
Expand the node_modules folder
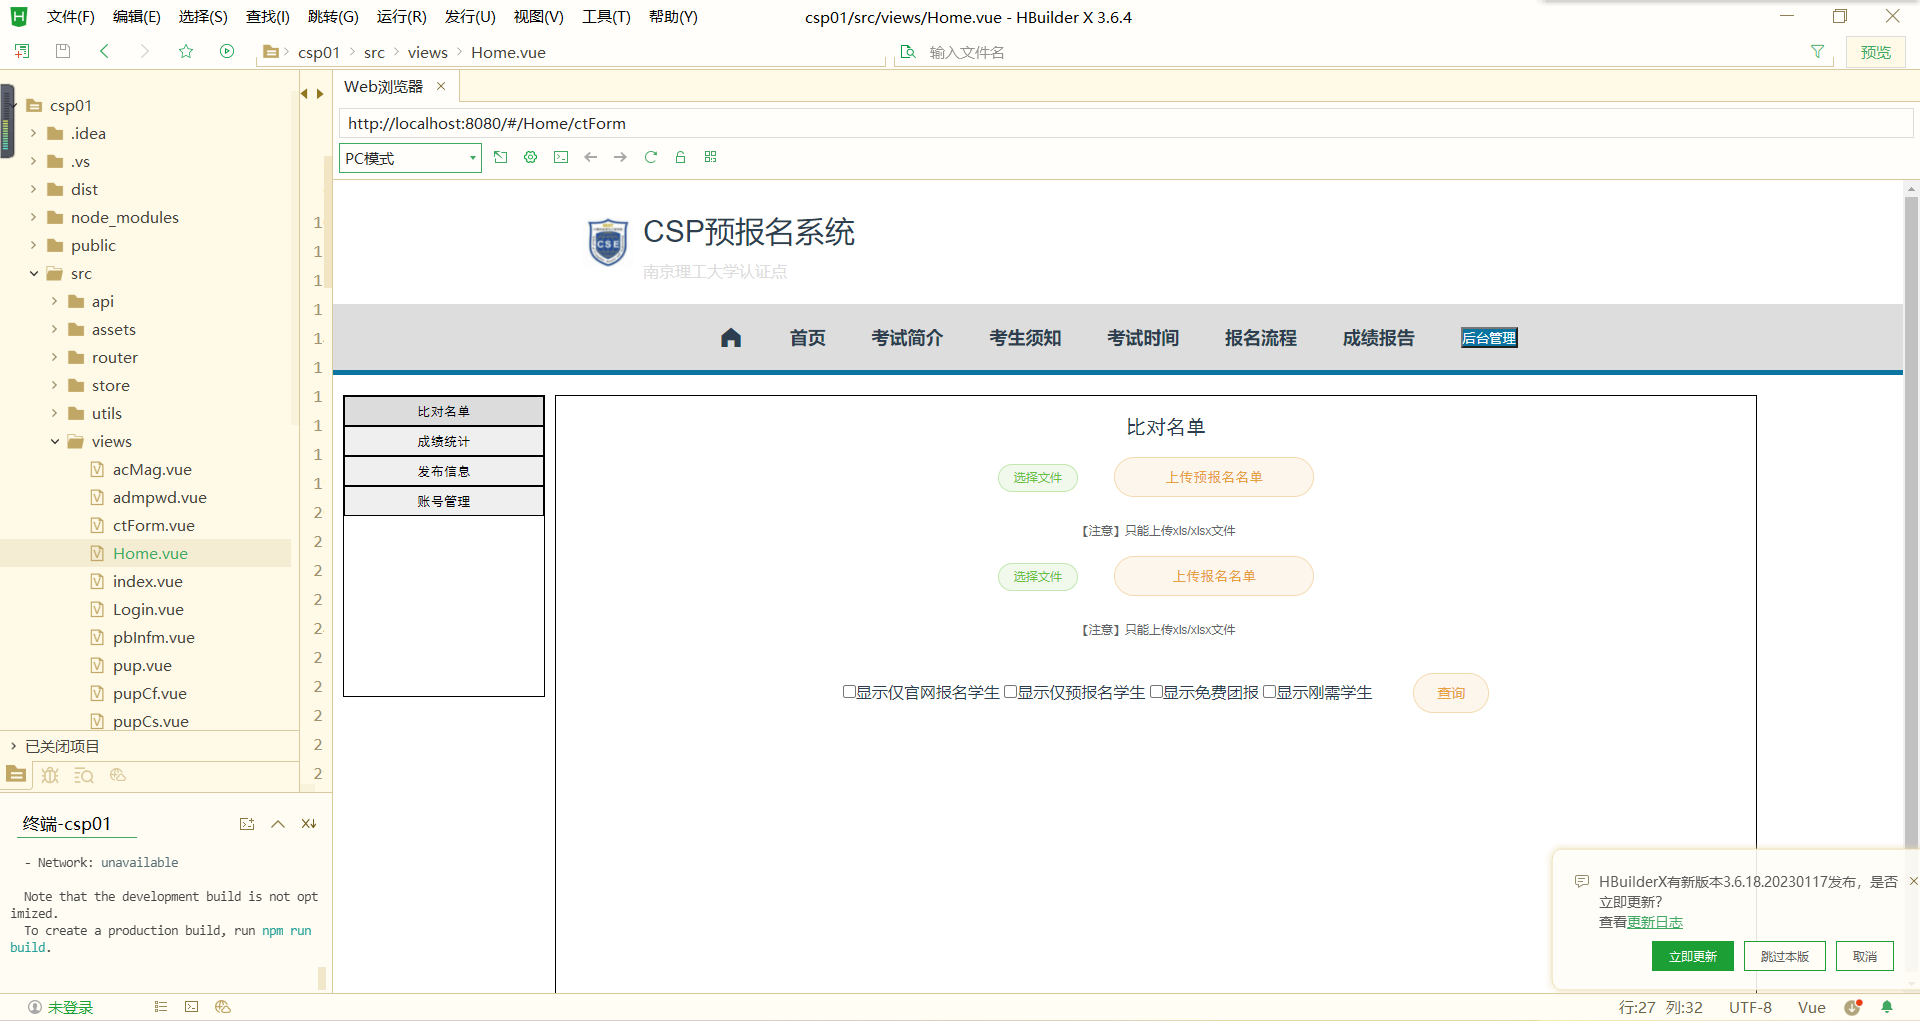coord(33,217)
